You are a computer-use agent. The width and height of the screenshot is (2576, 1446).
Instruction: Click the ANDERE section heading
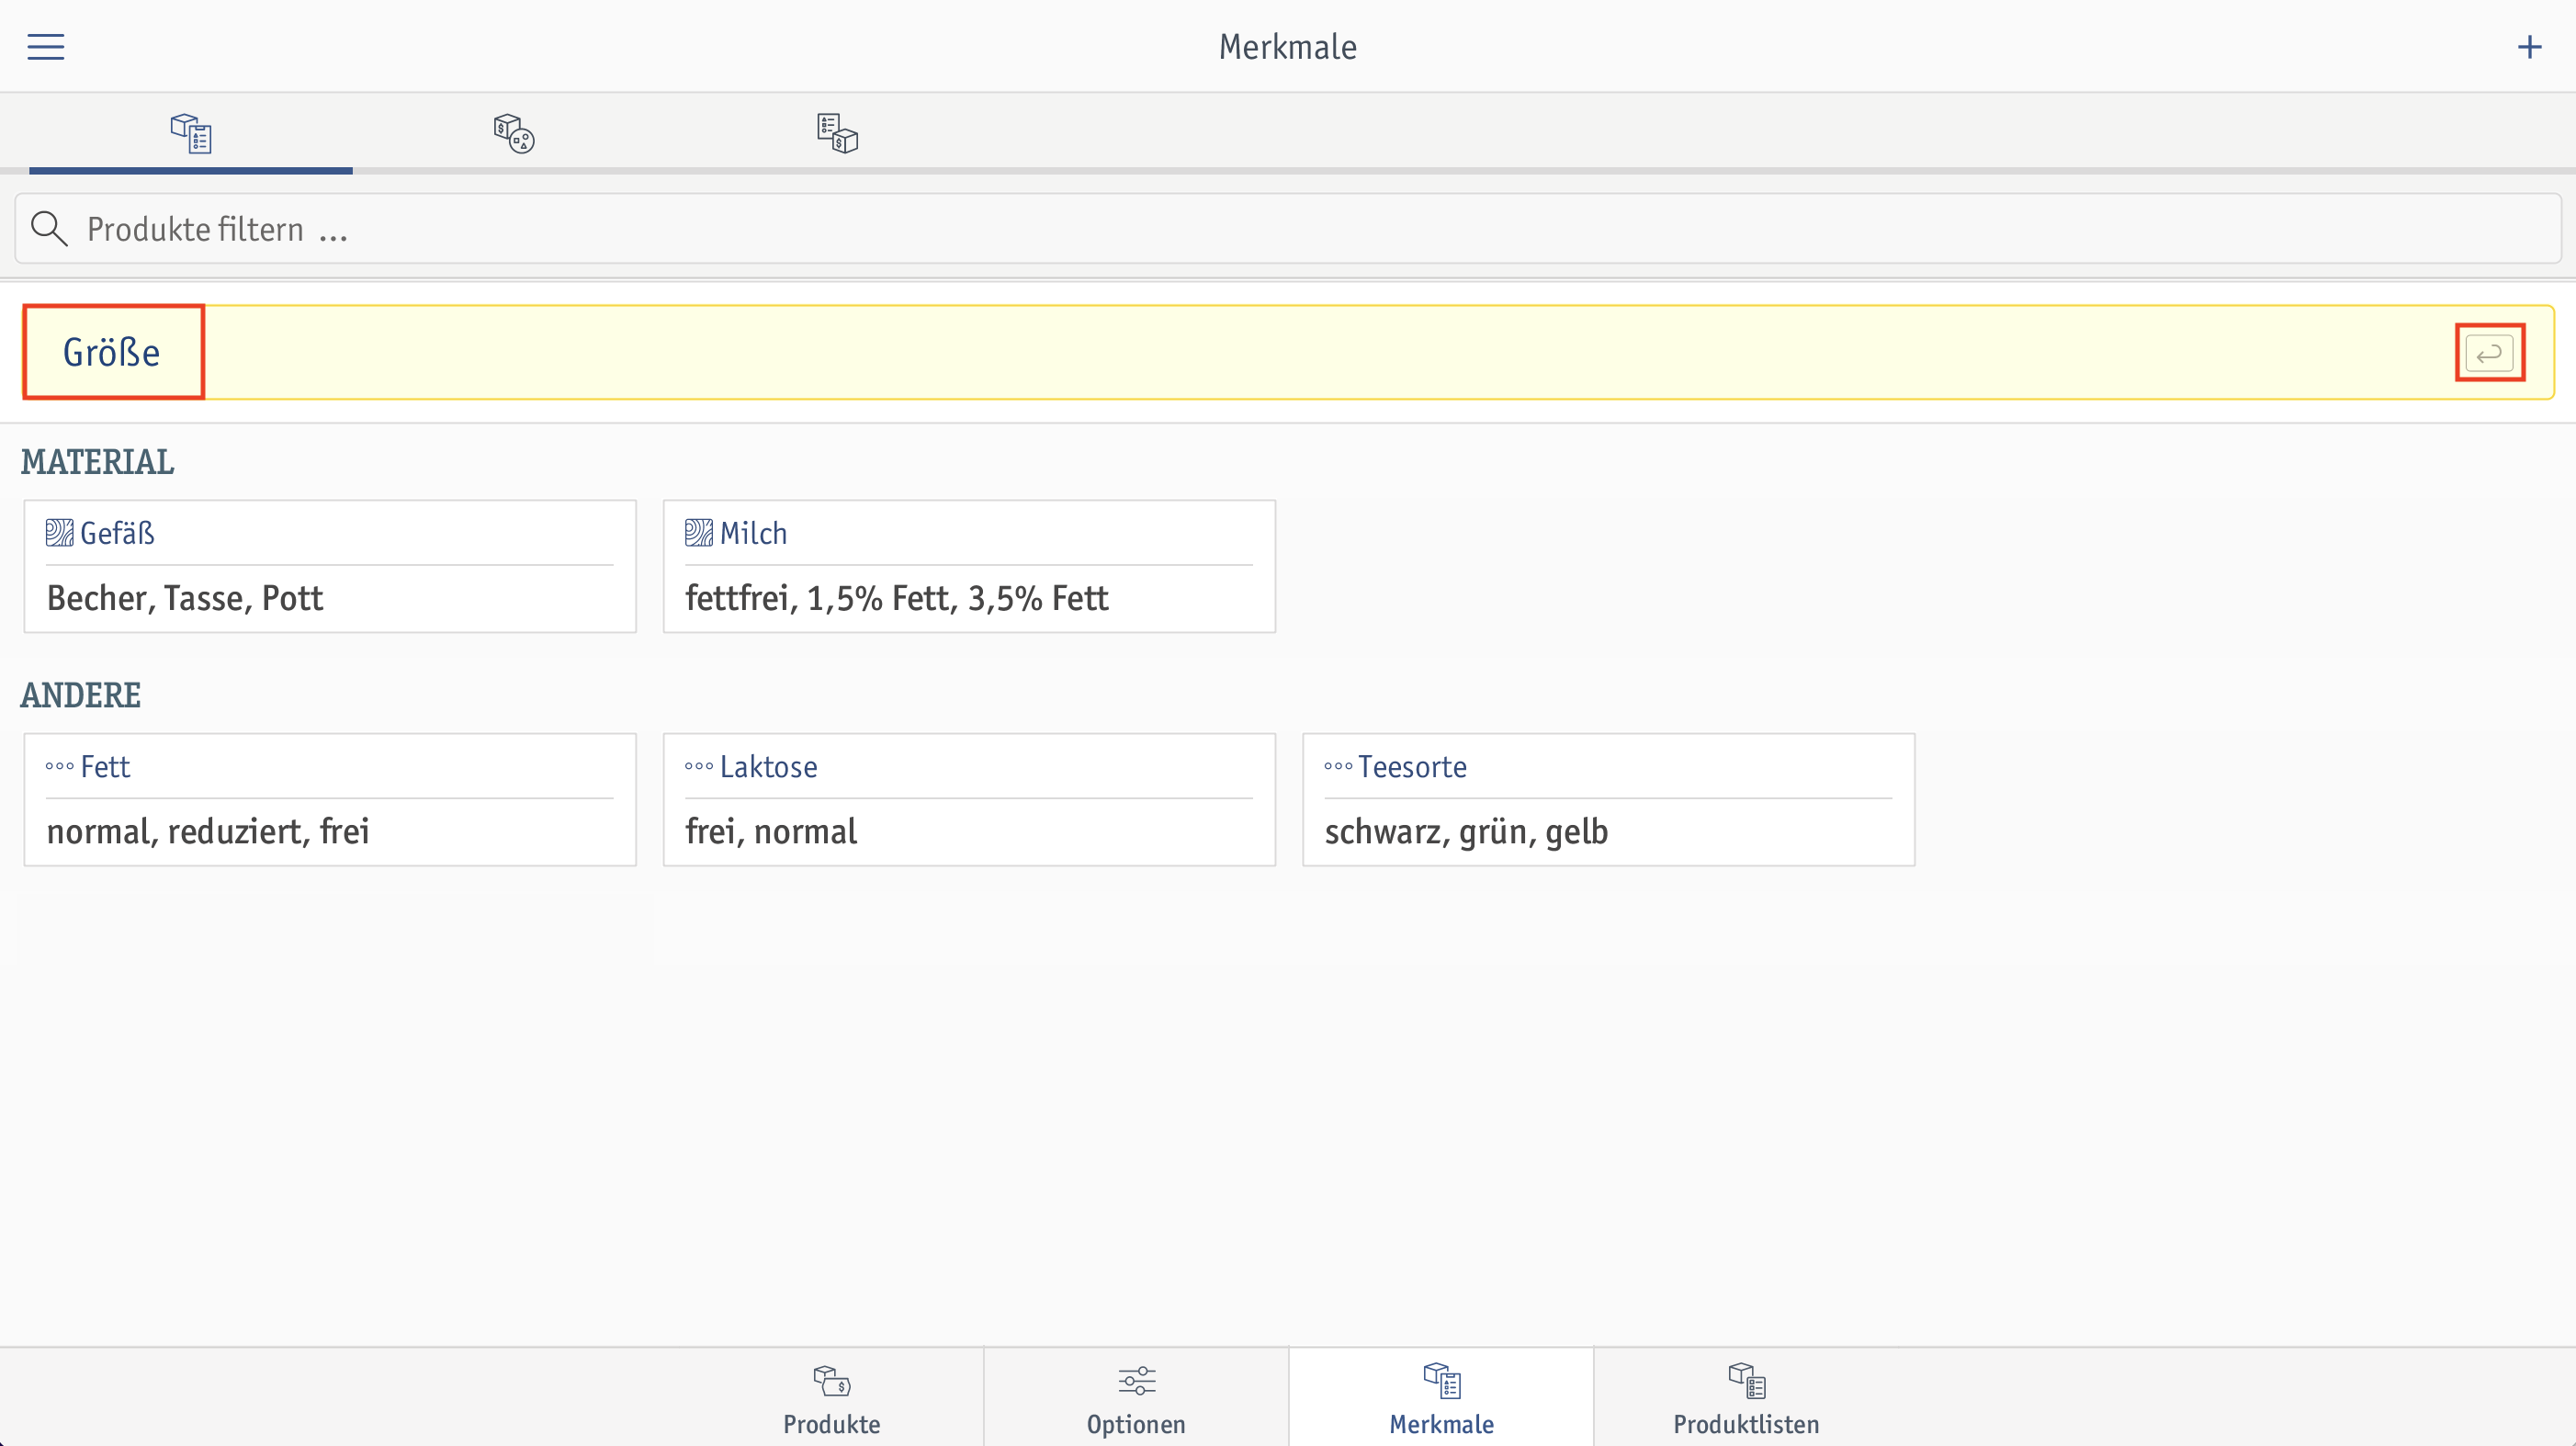point(80,695)
